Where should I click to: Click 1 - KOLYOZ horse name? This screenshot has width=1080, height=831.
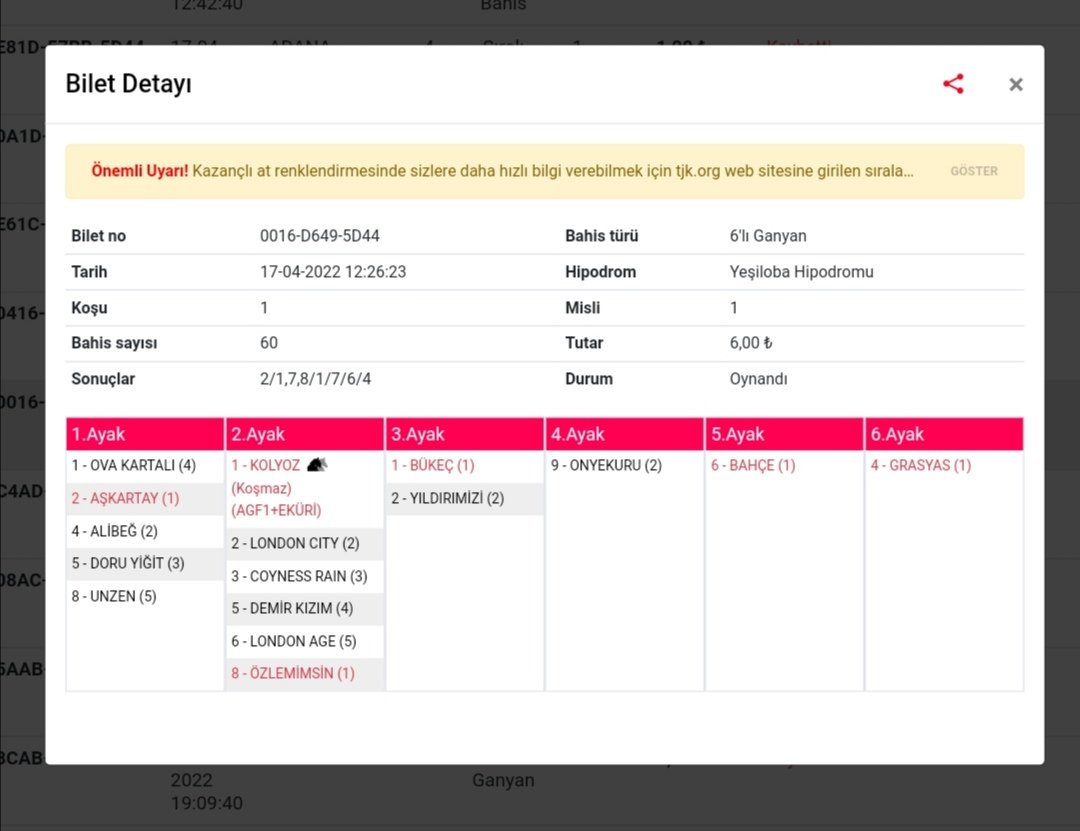266,465
